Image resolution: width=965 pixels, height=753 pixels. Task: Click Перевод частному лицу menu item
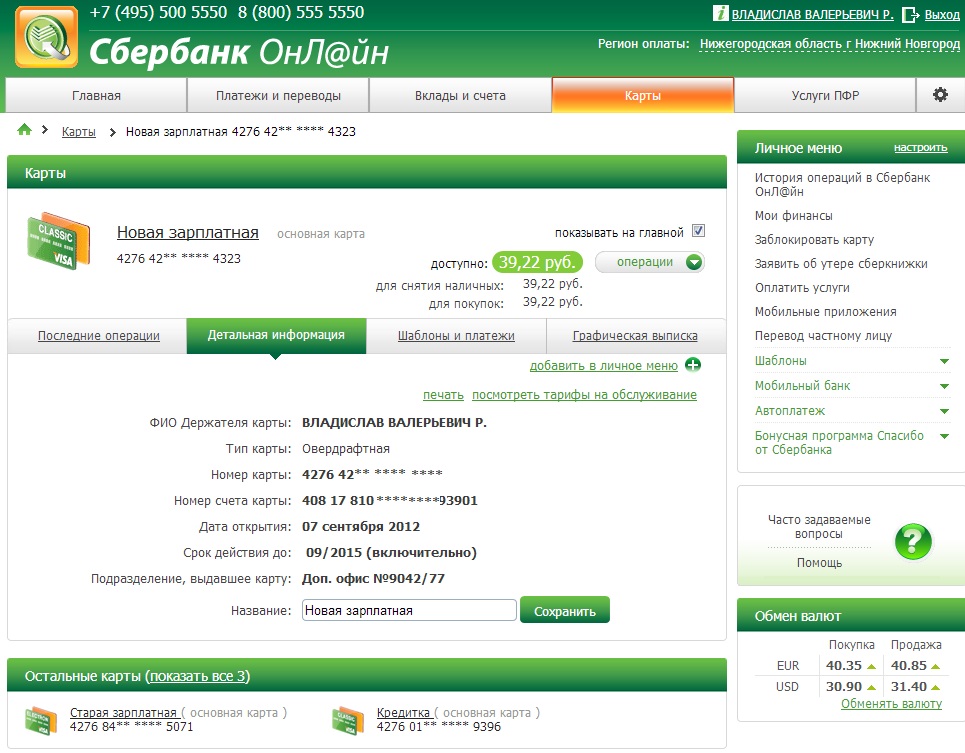[823, 336]
